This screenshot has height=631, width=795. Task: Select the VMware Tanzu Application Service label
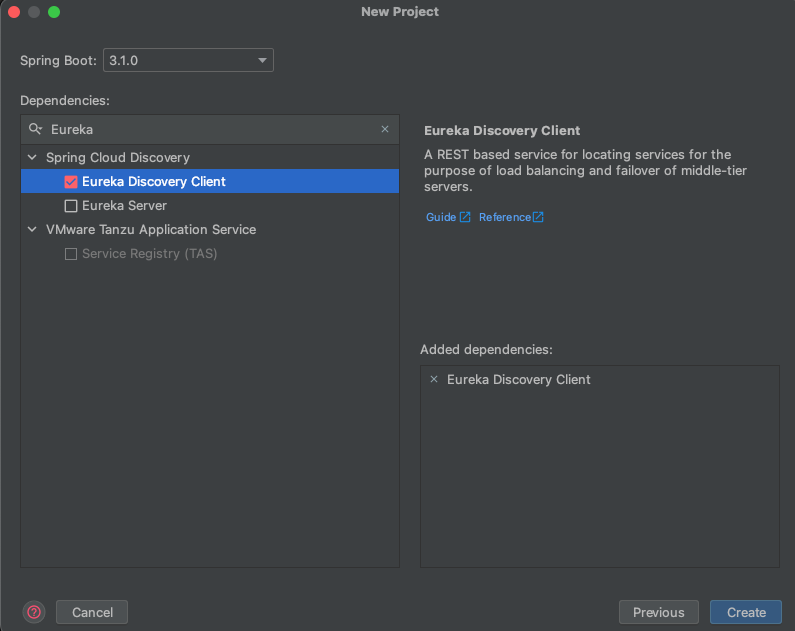(x=151, y=229)
